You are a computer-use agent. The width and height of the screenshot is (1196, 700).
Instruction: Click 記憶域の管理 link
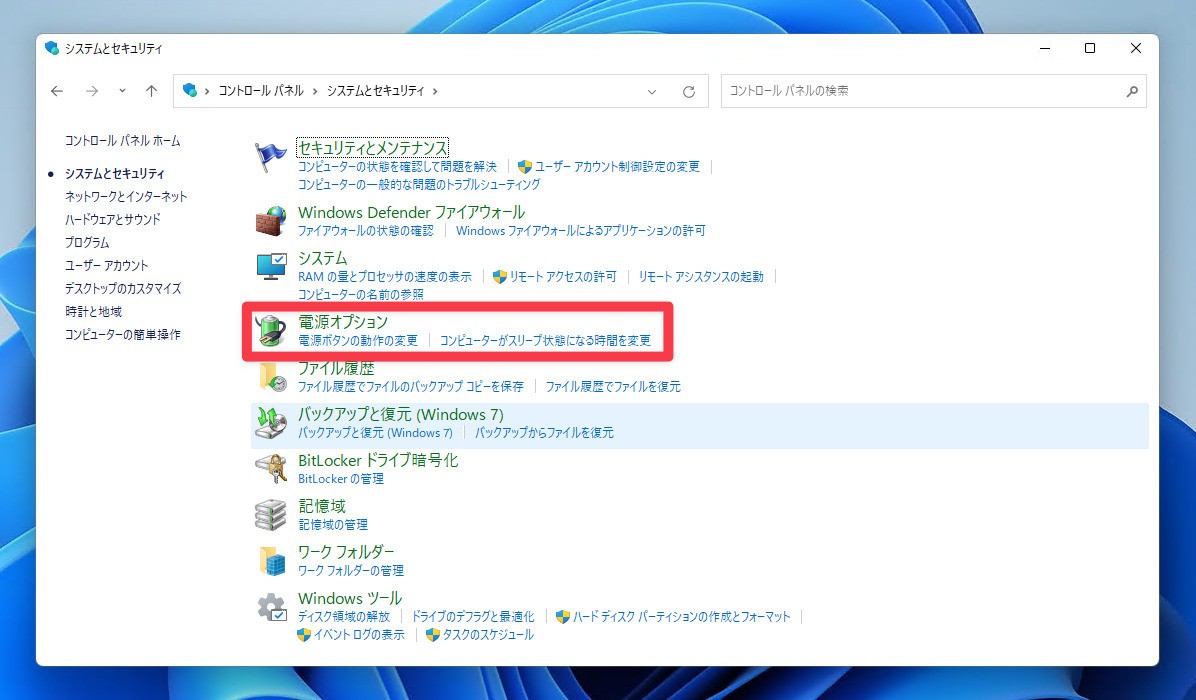(333, 525)
